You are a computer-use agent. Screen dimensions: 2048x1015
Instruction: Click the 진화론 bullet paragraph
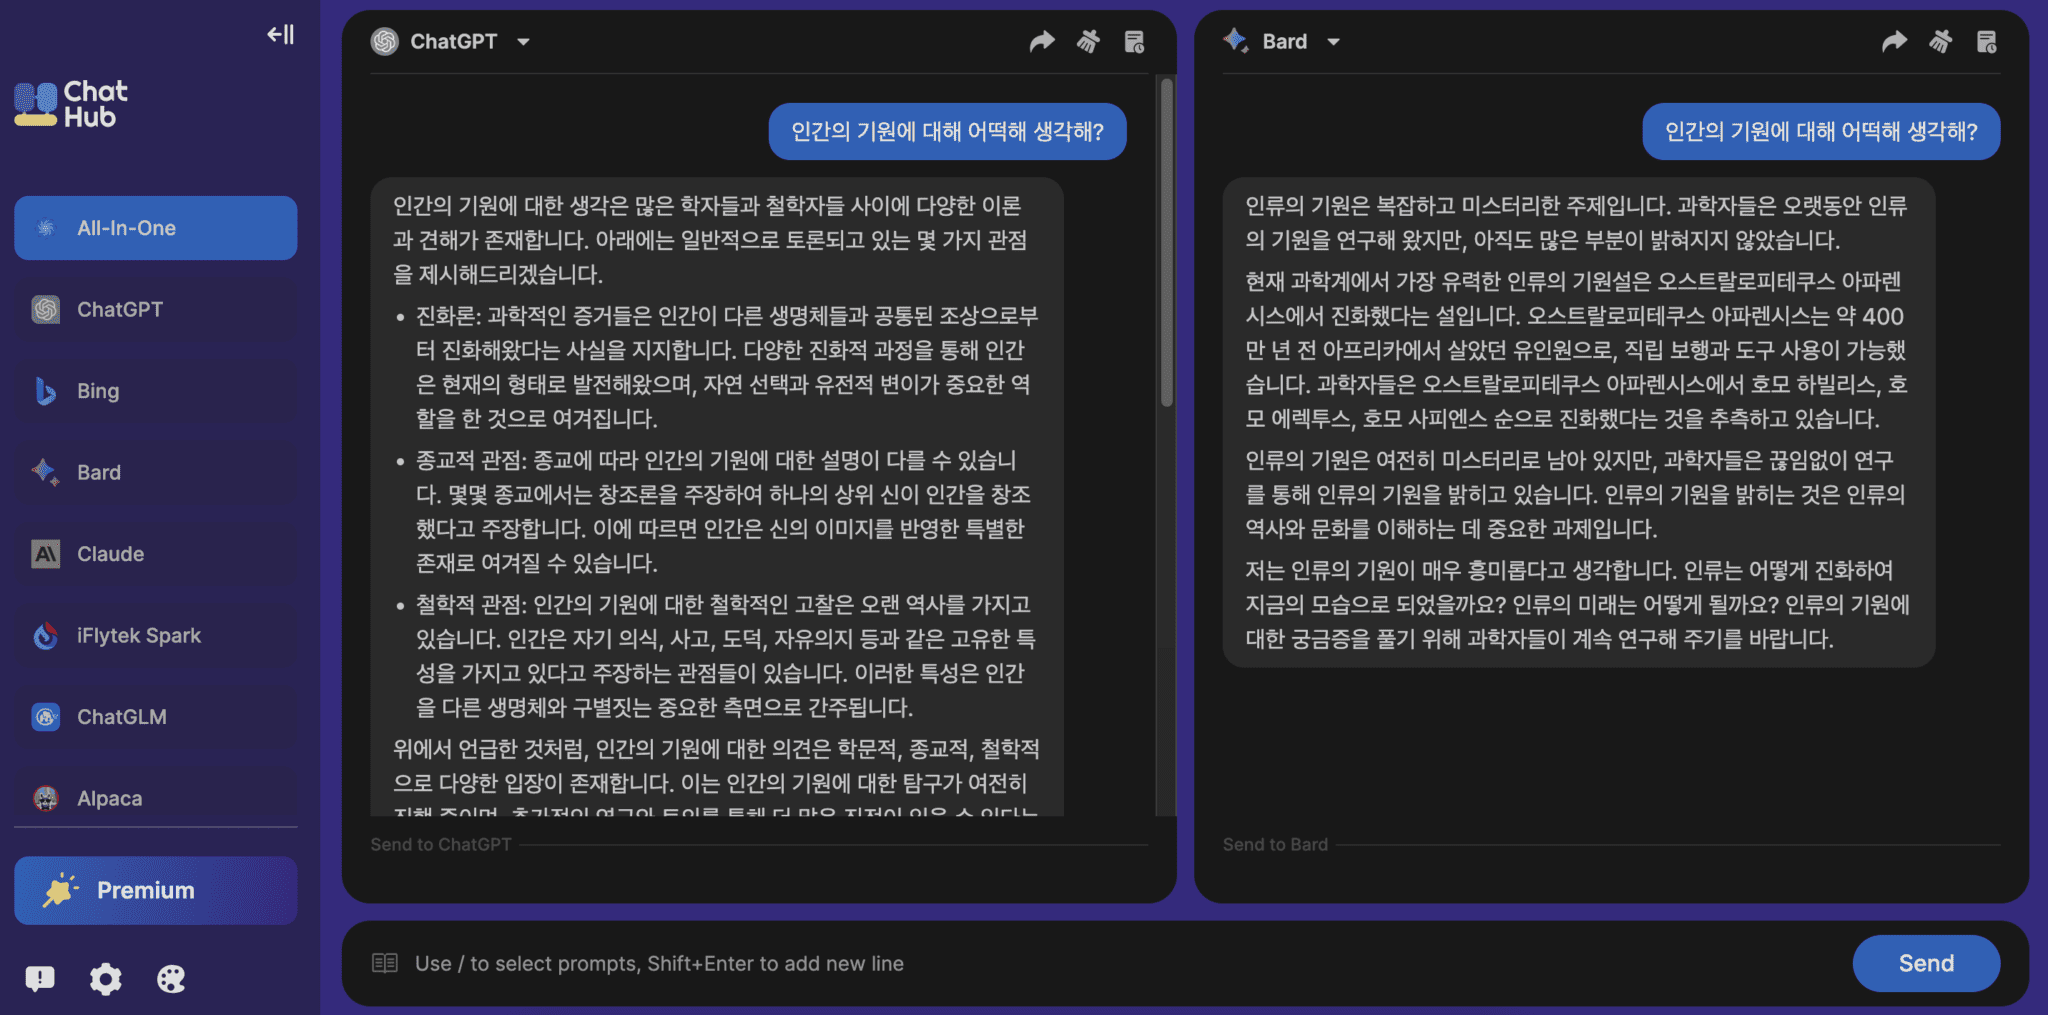pyautogui.click(x=727, y=367)
